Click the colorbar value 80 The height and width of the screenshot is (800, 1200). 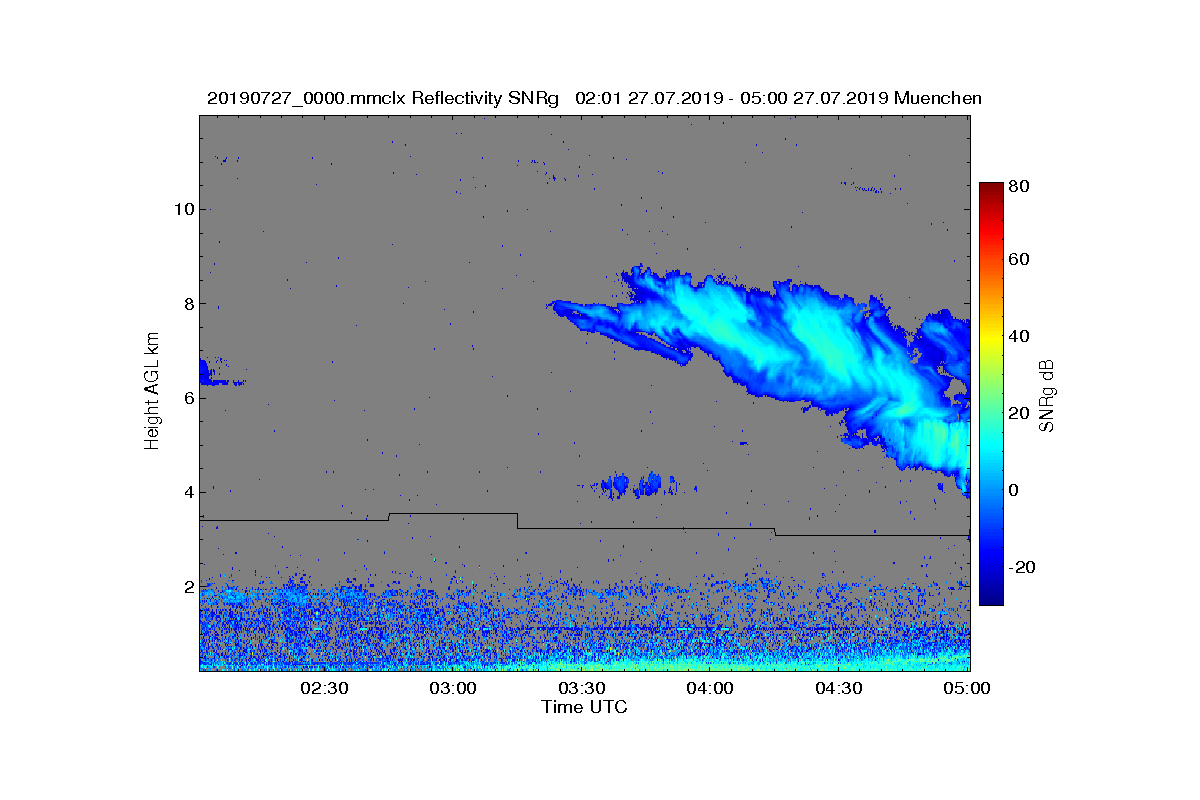(1020, 186)
